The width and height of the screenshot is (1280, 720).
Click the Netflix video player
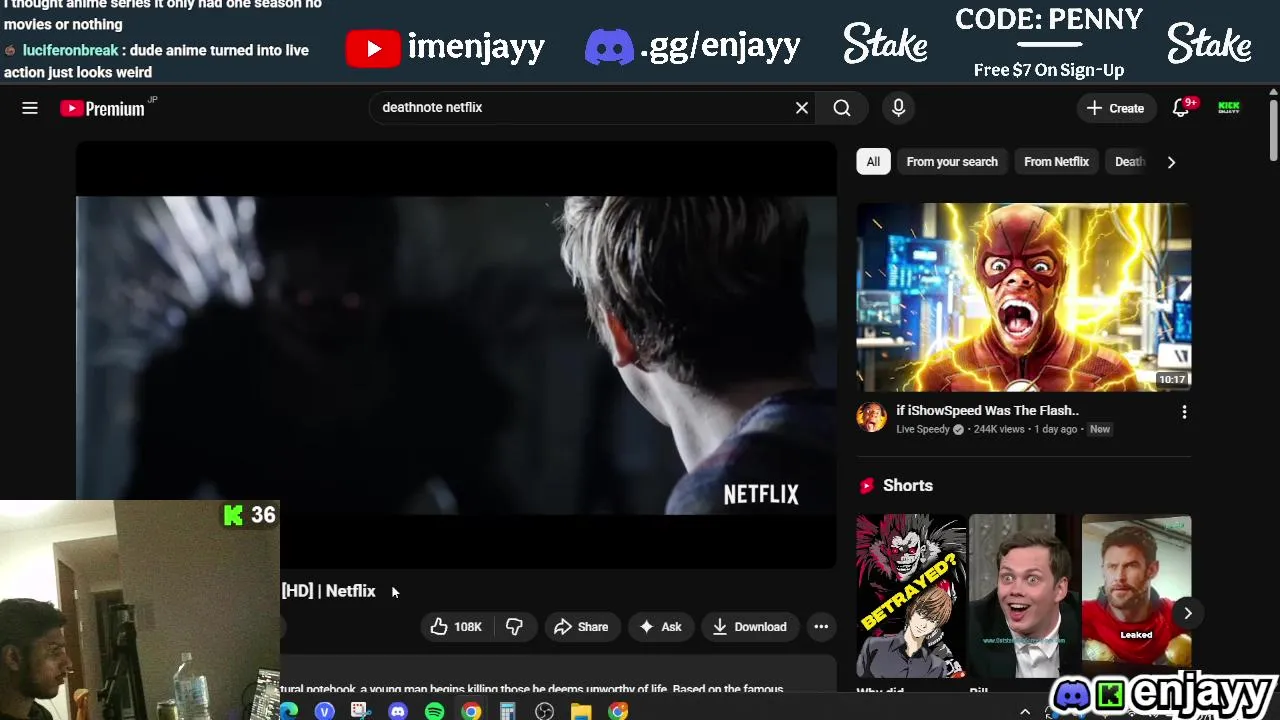(456, 355)
